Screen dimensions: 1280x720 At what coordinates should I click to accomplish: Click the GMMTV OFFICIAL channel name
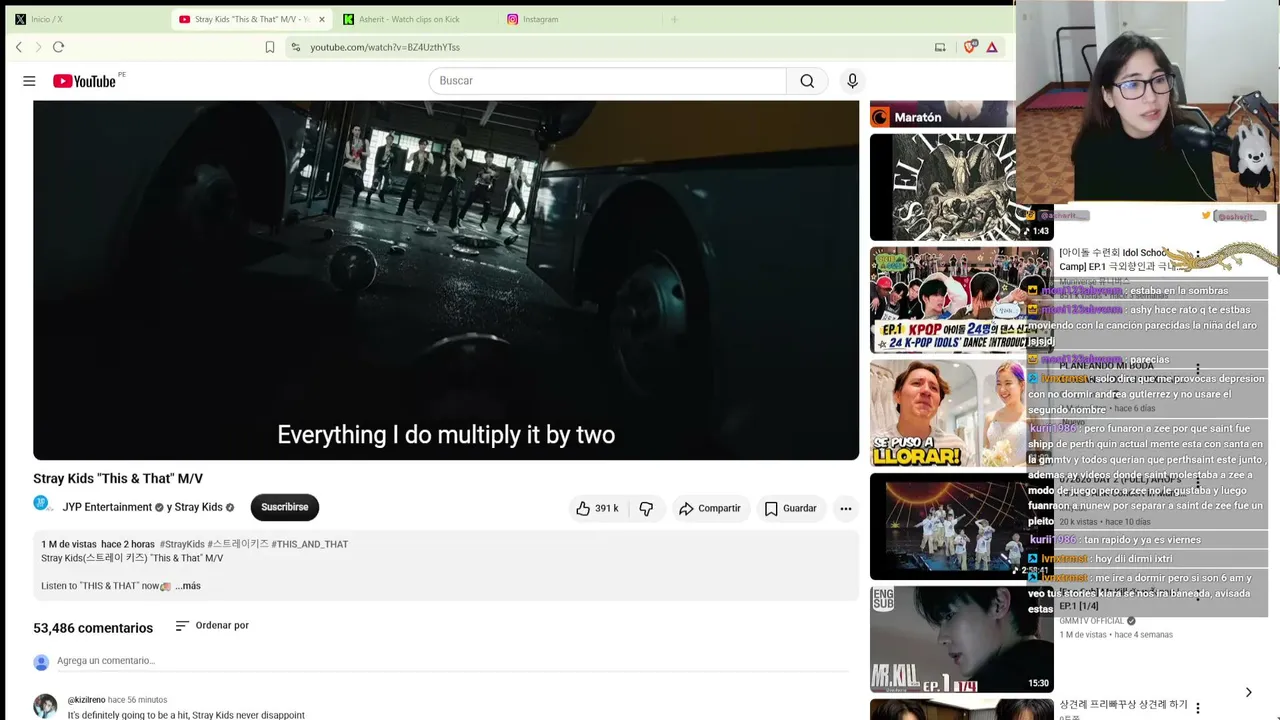(1092, 621)
